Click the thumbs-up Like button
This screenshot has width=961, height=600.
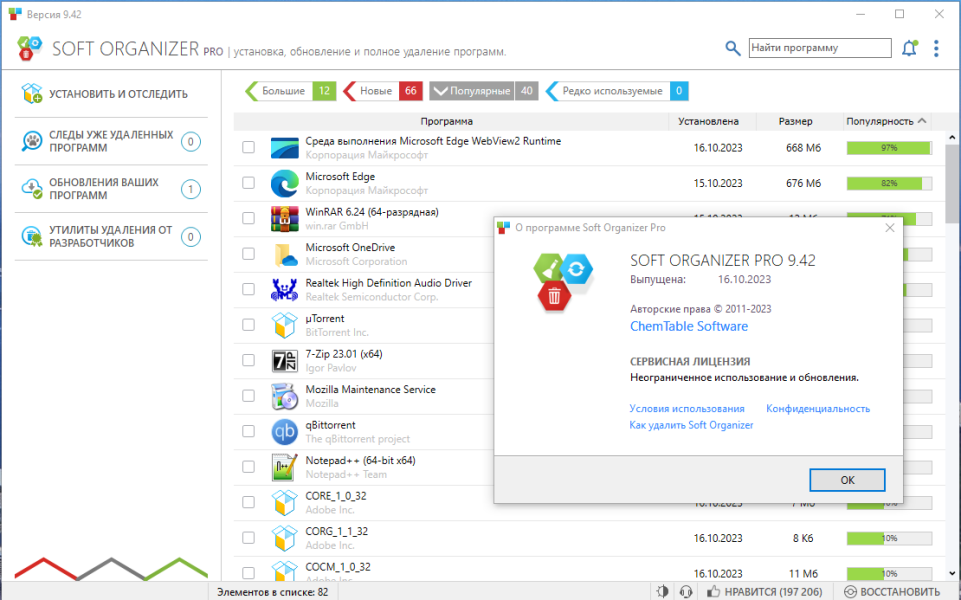764,591
